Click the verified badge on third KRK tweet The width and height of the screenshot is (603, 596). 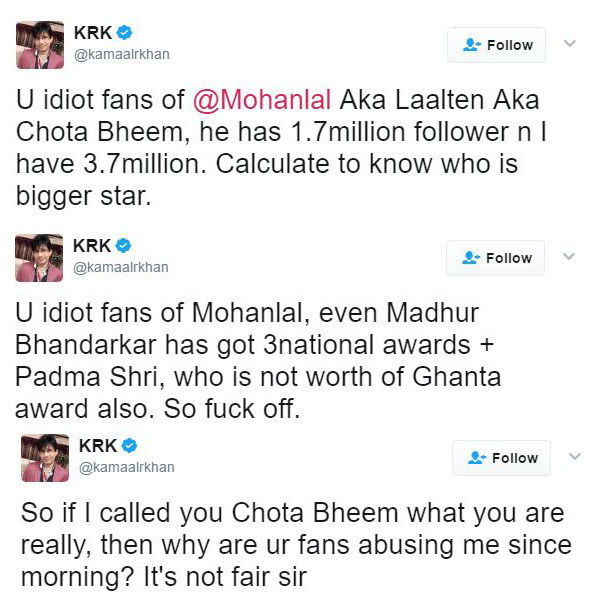129,445
